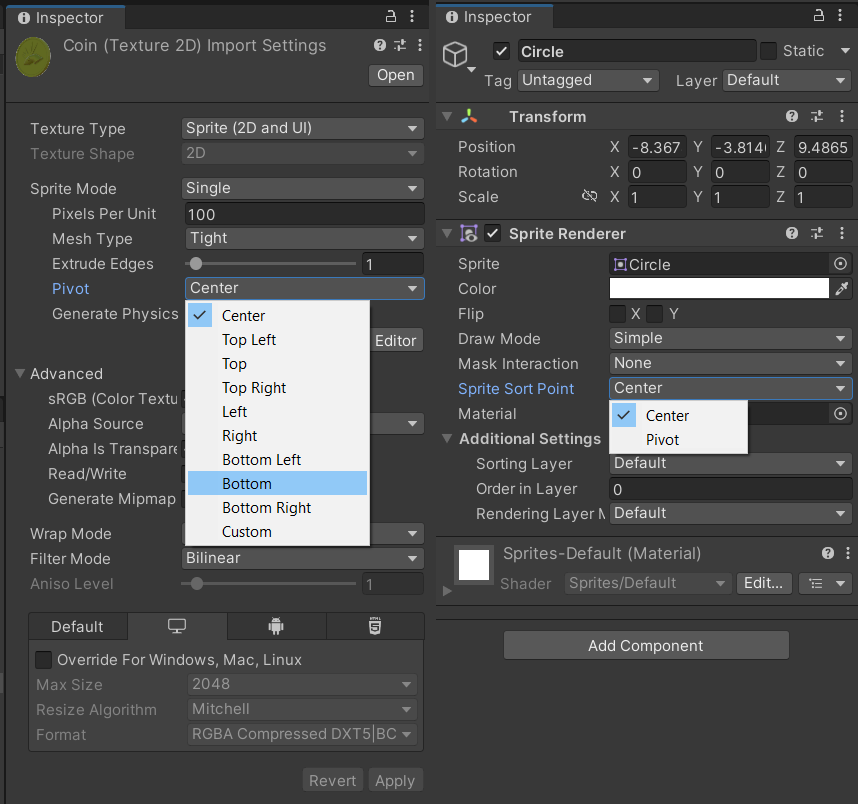Open Sprite Renderer presets icon
This screenshot has height=804, width=858.
tap(817, 234)
